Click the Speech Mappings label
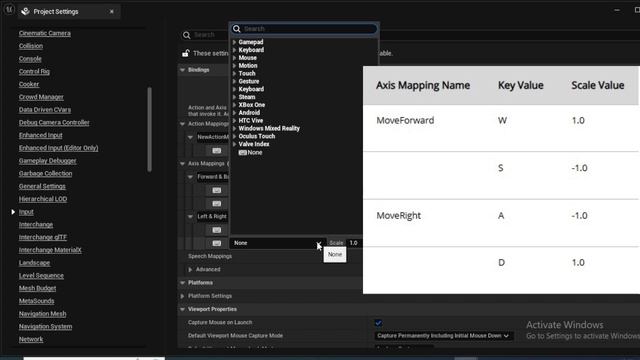The image size is (640, 360). (x=210, y=256)
